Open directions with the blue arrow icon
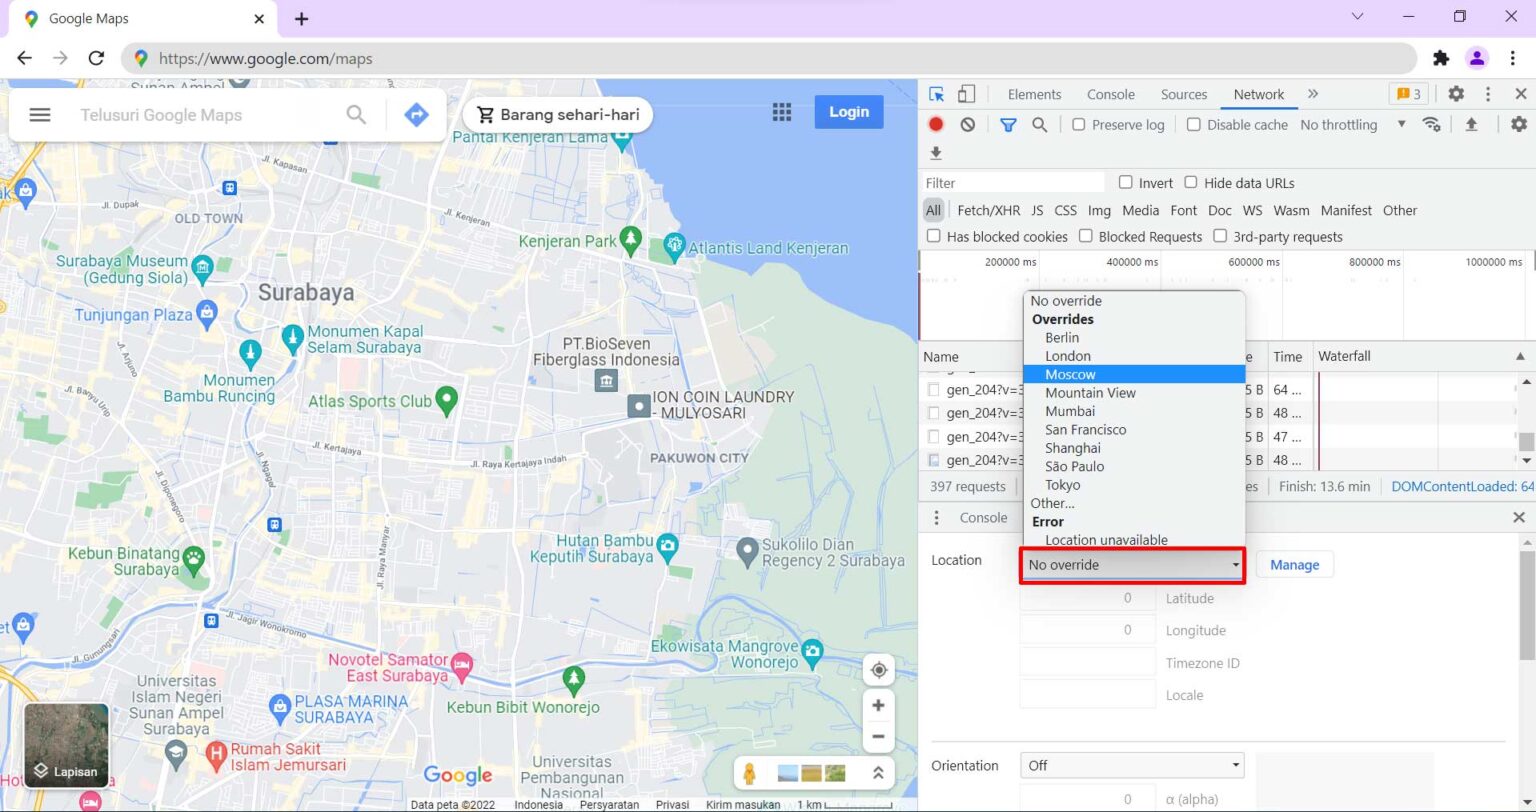The height and width of the screenshot is (812, 1536). pyautogui.click(x=416, y=114)
